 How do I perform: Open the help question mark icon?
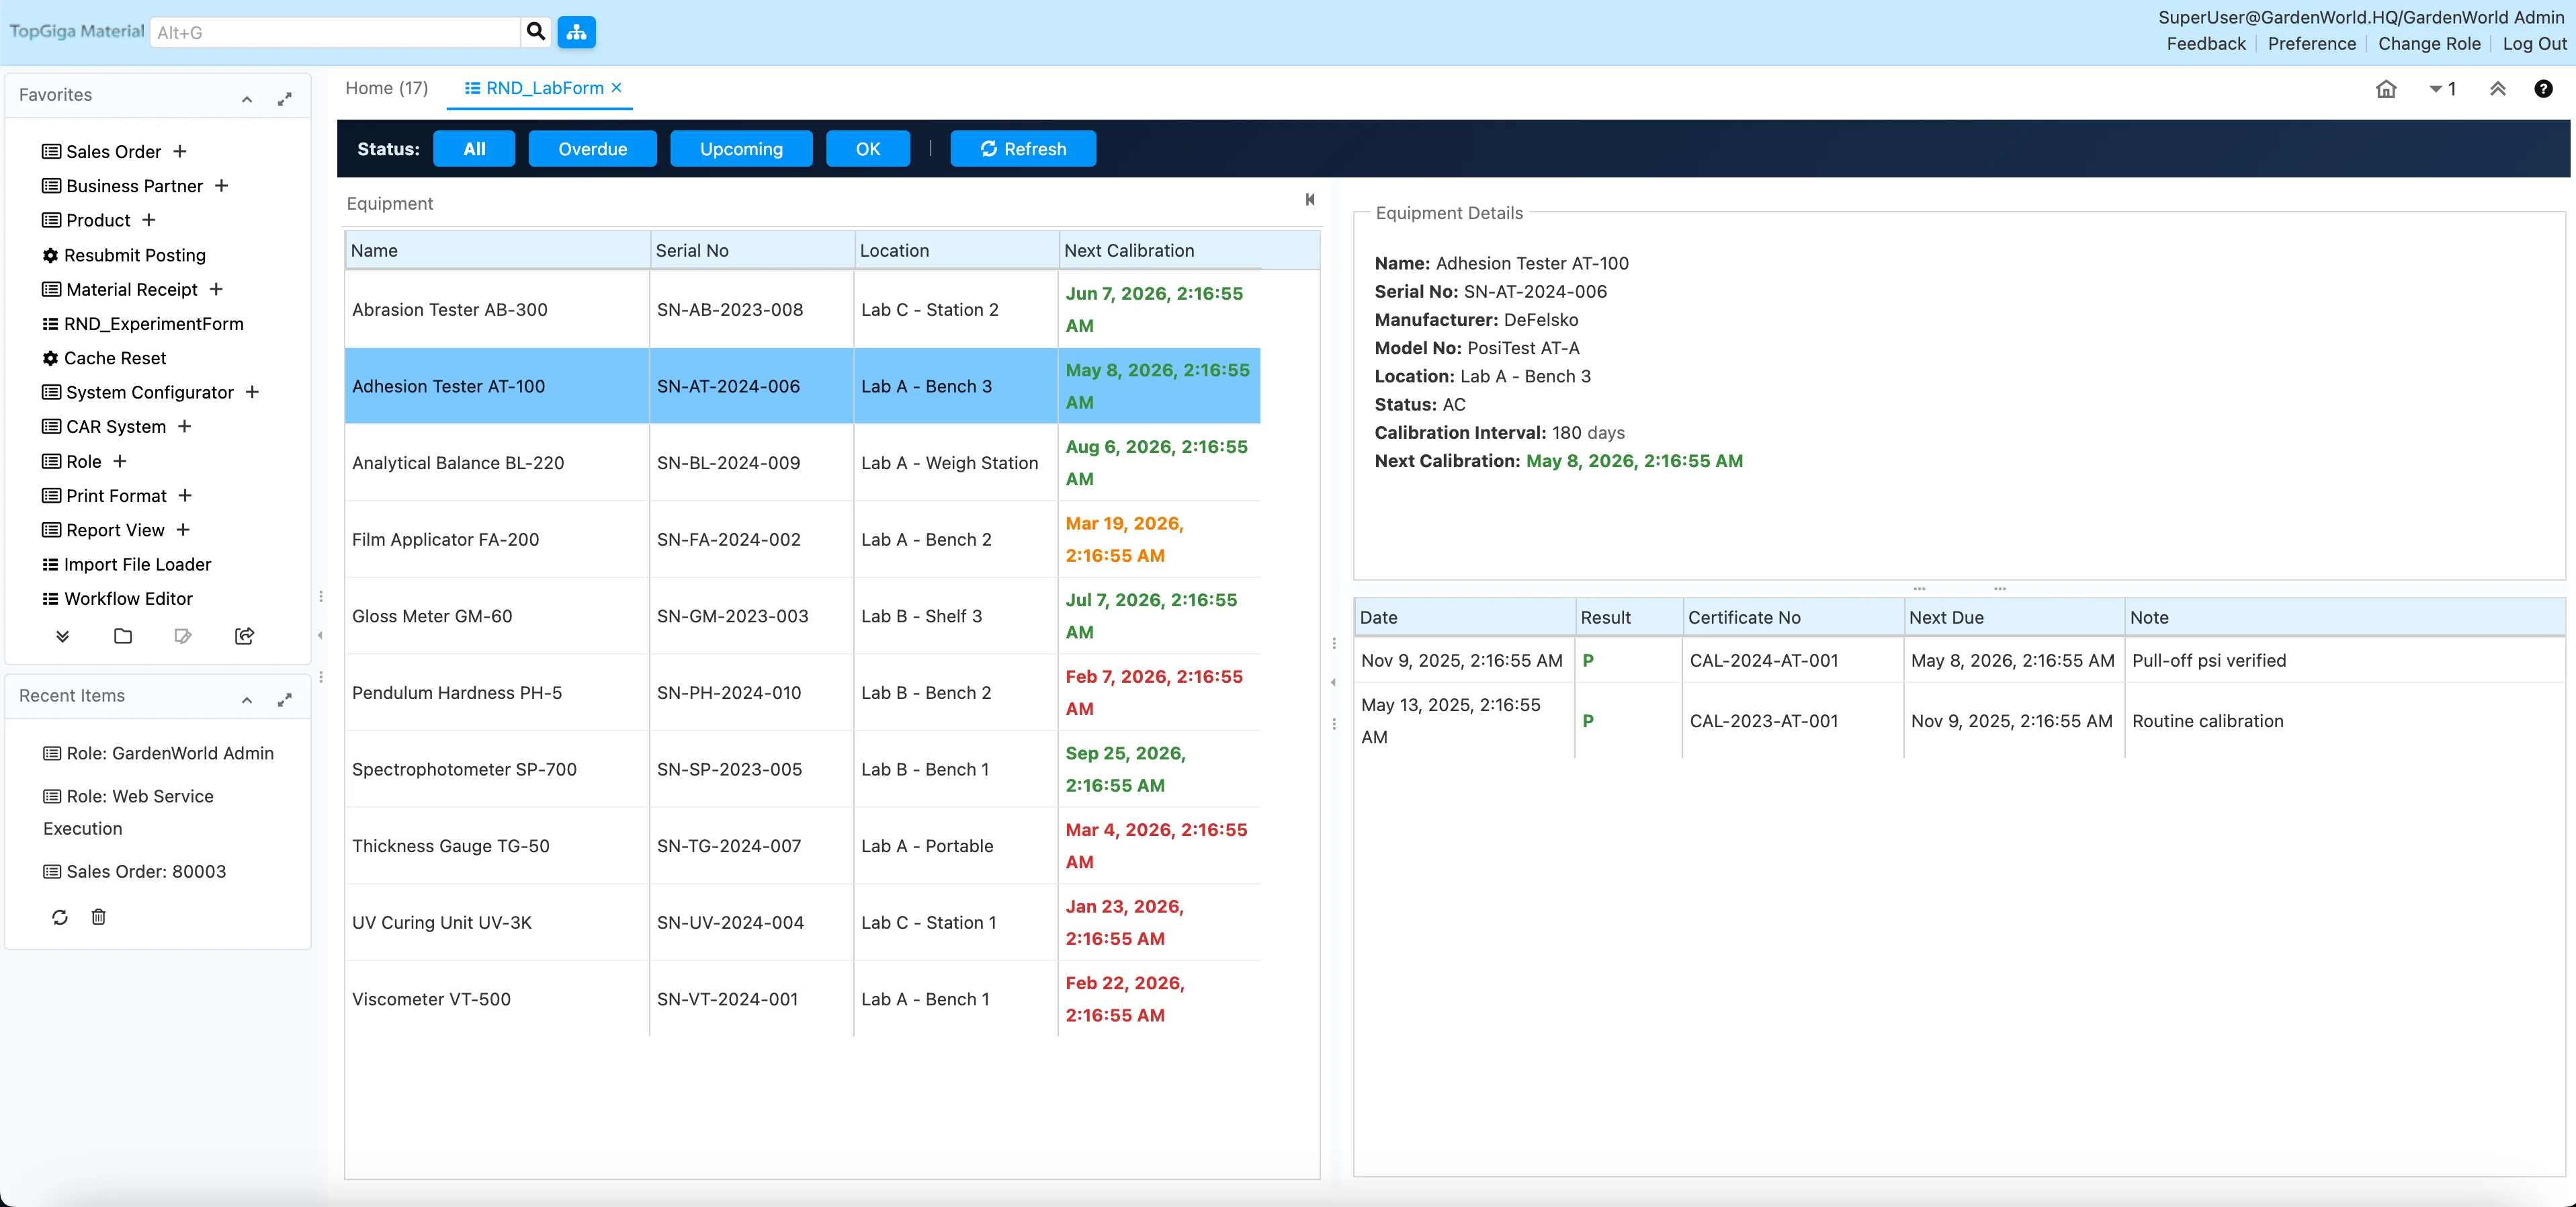point(2543,89)
